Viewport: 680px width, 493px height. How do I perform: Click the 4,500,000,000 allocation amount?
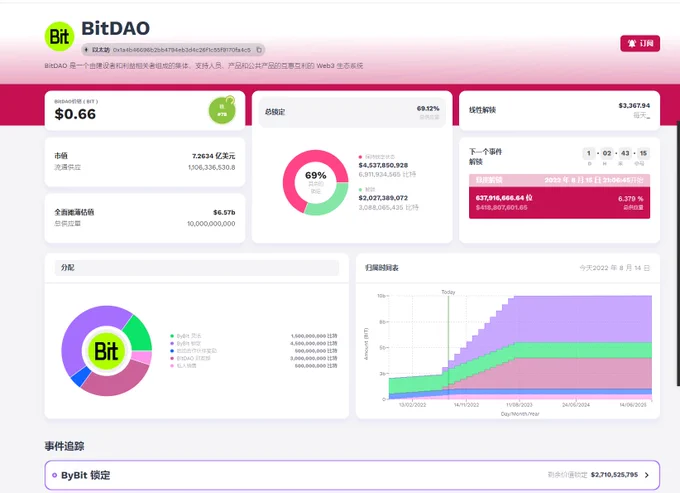click(314, 343)
